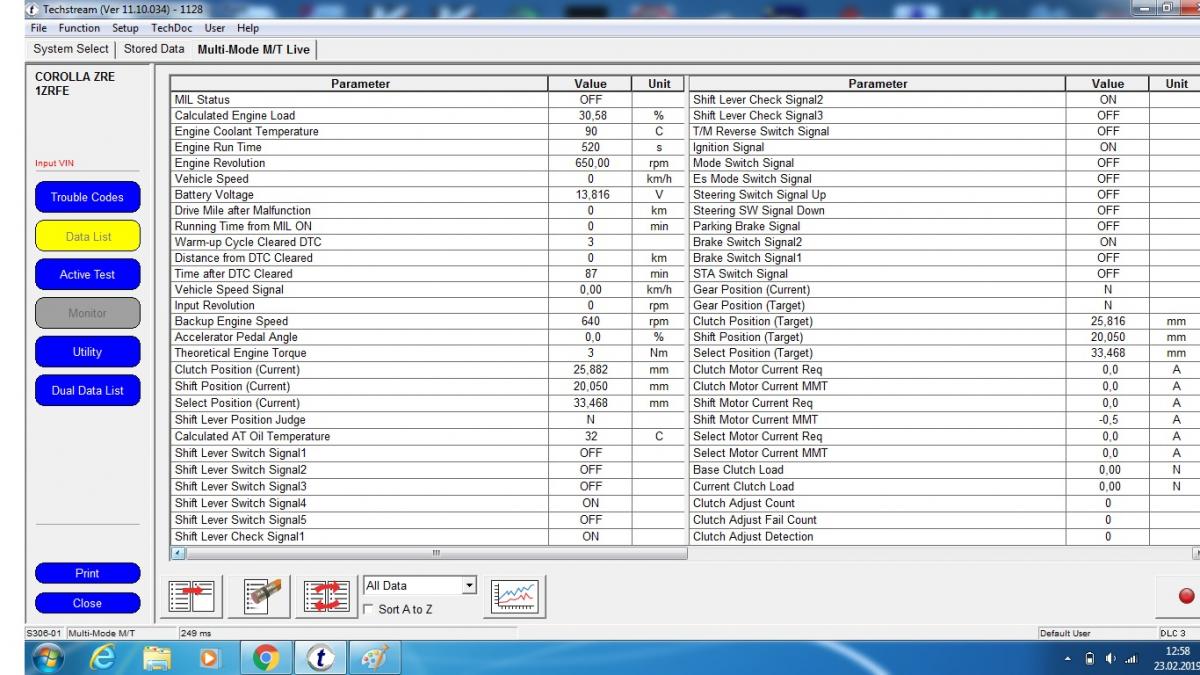The width and height of the screenshot is (1200, 675).
Task: Select Clutch Position (Target) row
Action: click(944, 322)
